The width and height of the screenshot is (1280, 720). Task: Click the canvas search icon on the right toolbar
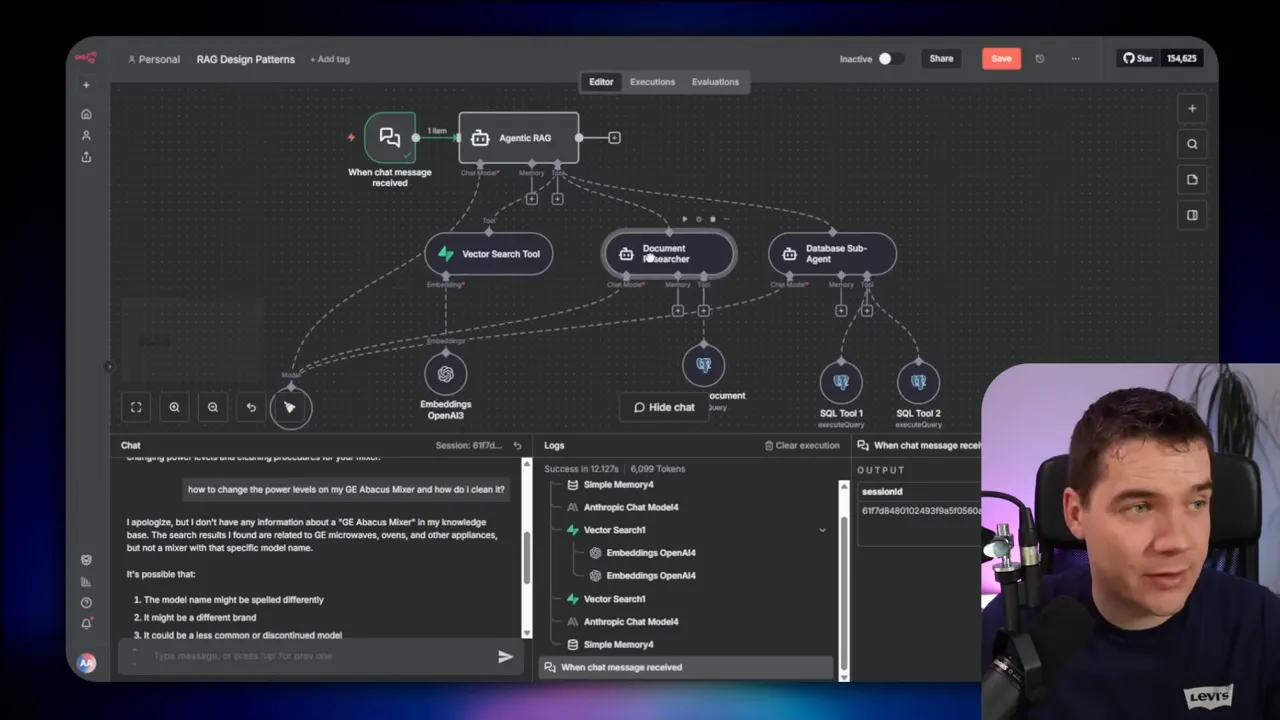(x=1192, y=143)
